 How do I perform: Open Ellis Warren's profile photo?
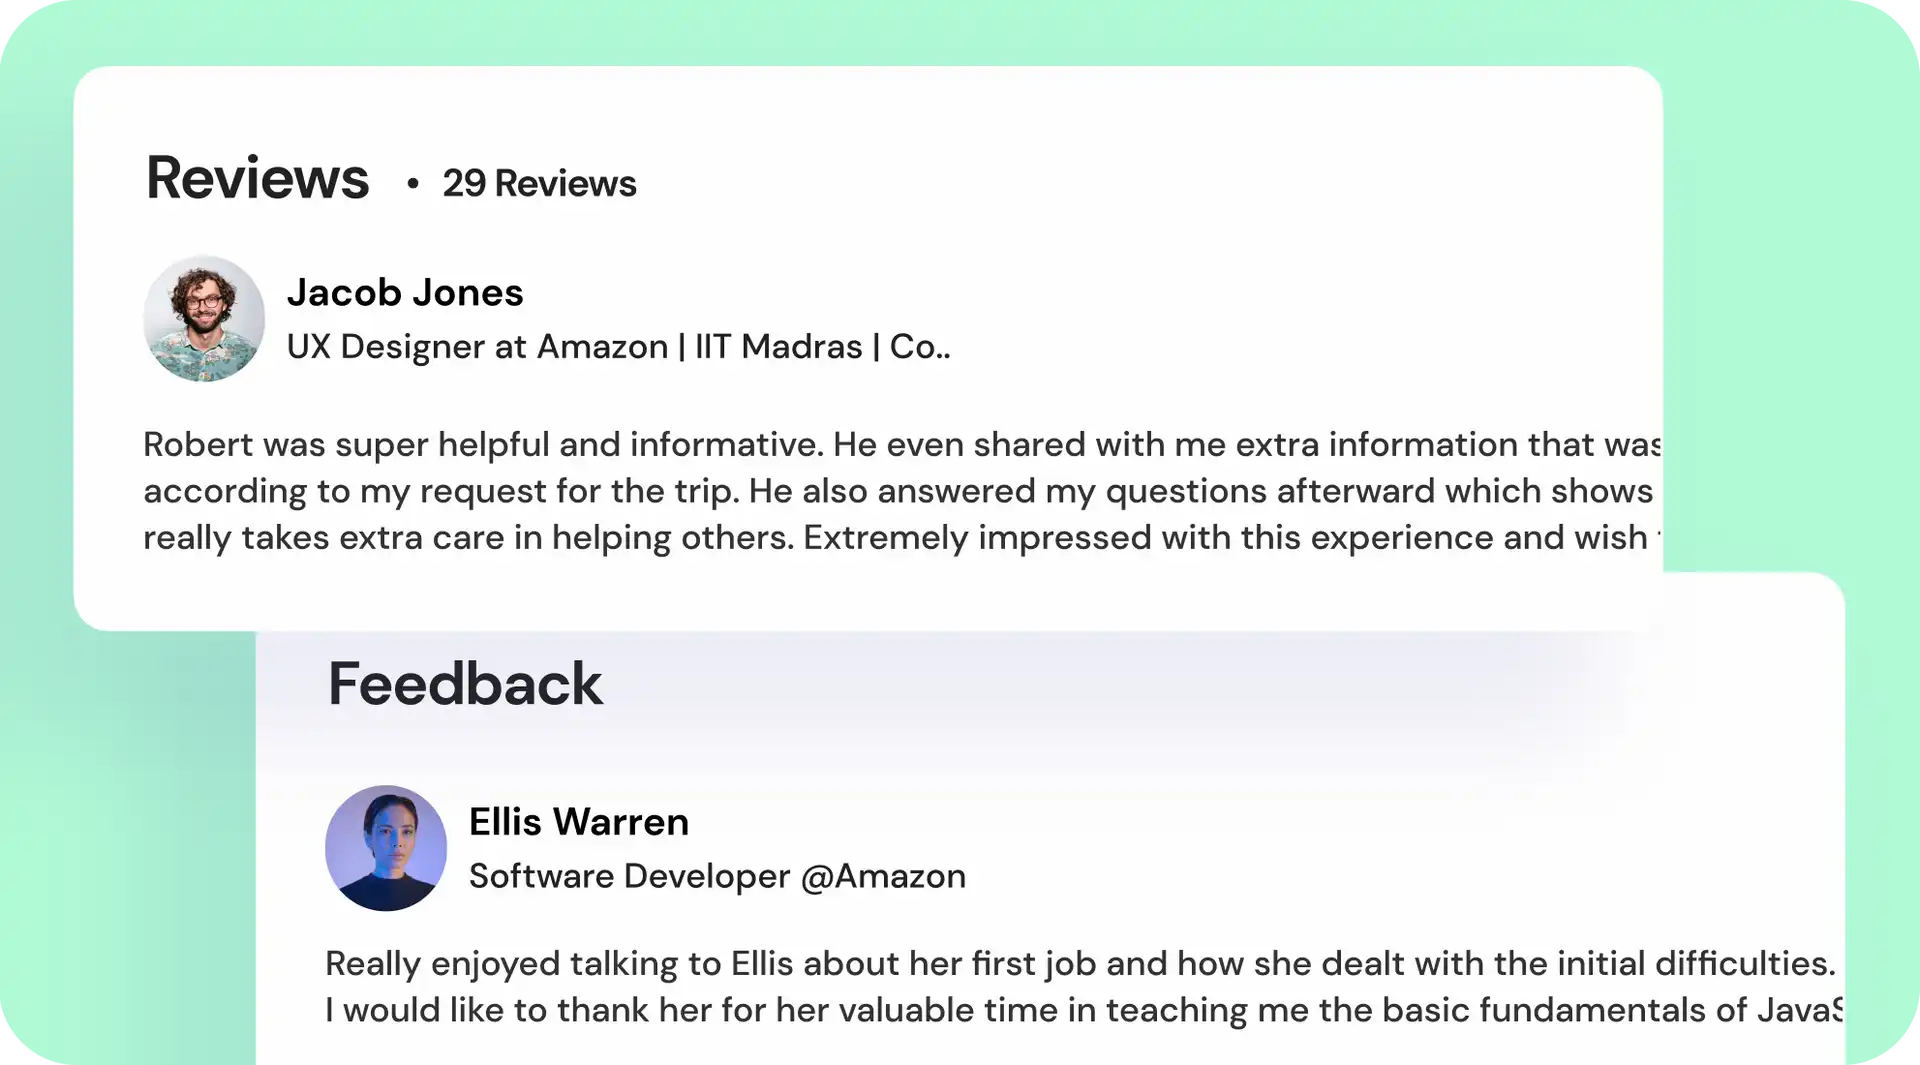pyautogui.click(x=386, y=848)
